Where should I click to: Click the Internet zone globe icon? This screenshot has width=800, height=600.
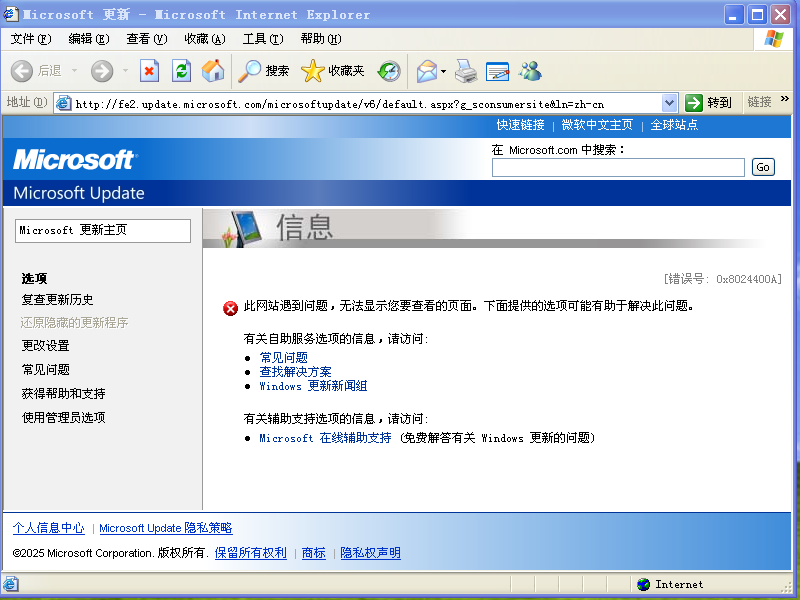(x=644, y=584)
